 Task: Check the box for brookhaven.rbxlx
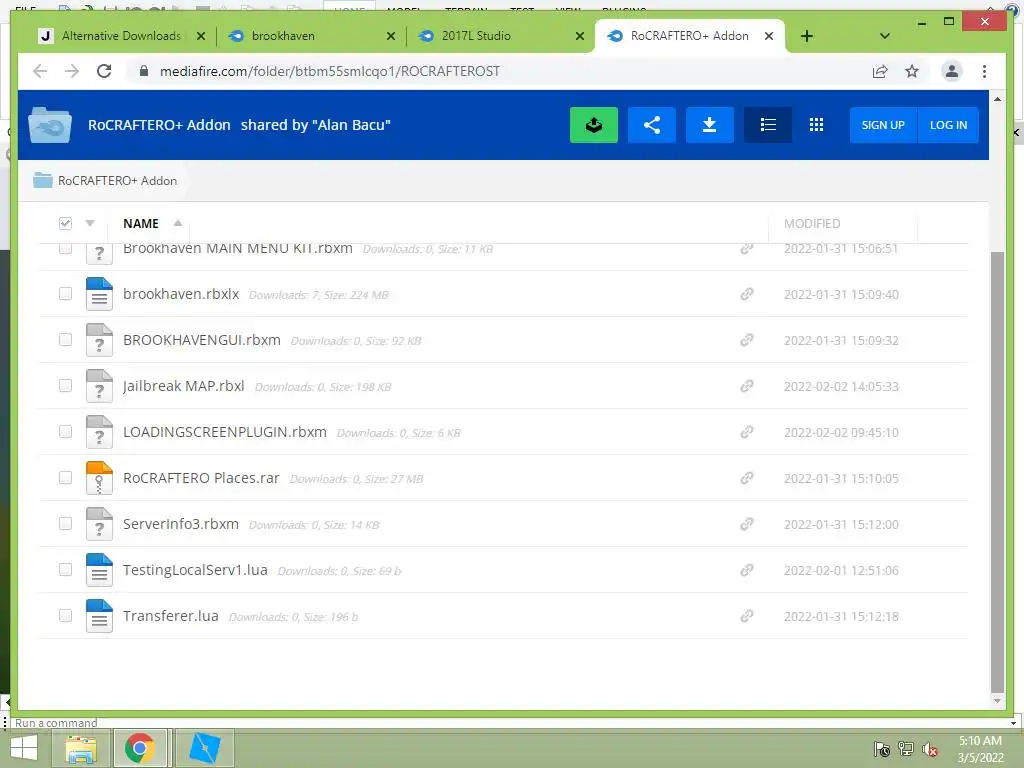pos(65,294)
